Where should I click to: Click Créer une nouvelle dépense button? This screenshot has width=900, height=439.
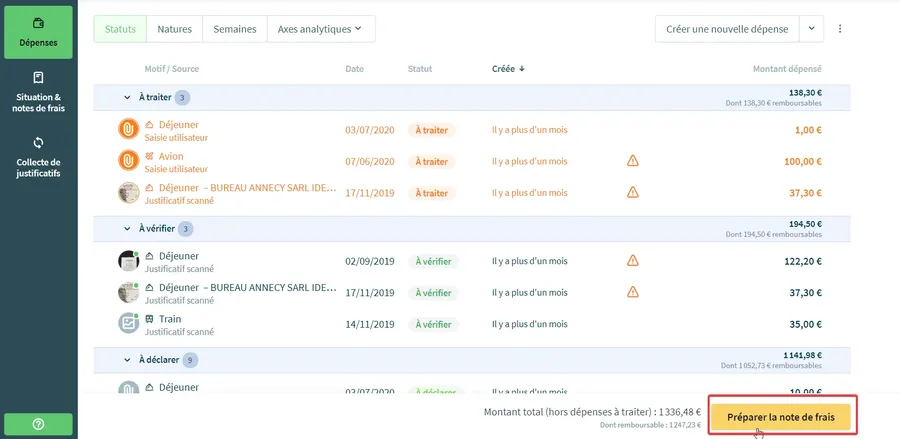tap(727, 29)
